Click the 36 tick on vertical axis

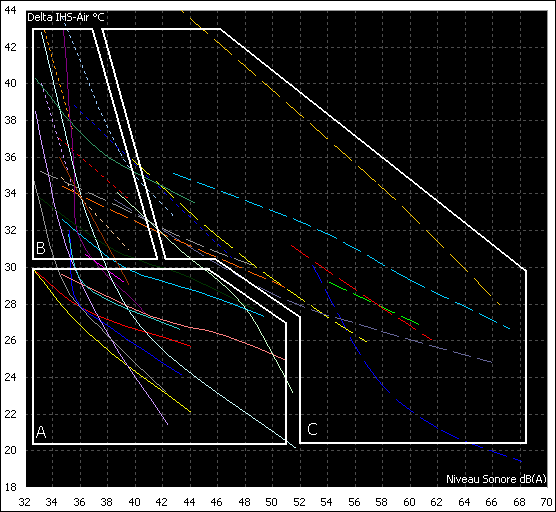[x=10, y=157]
